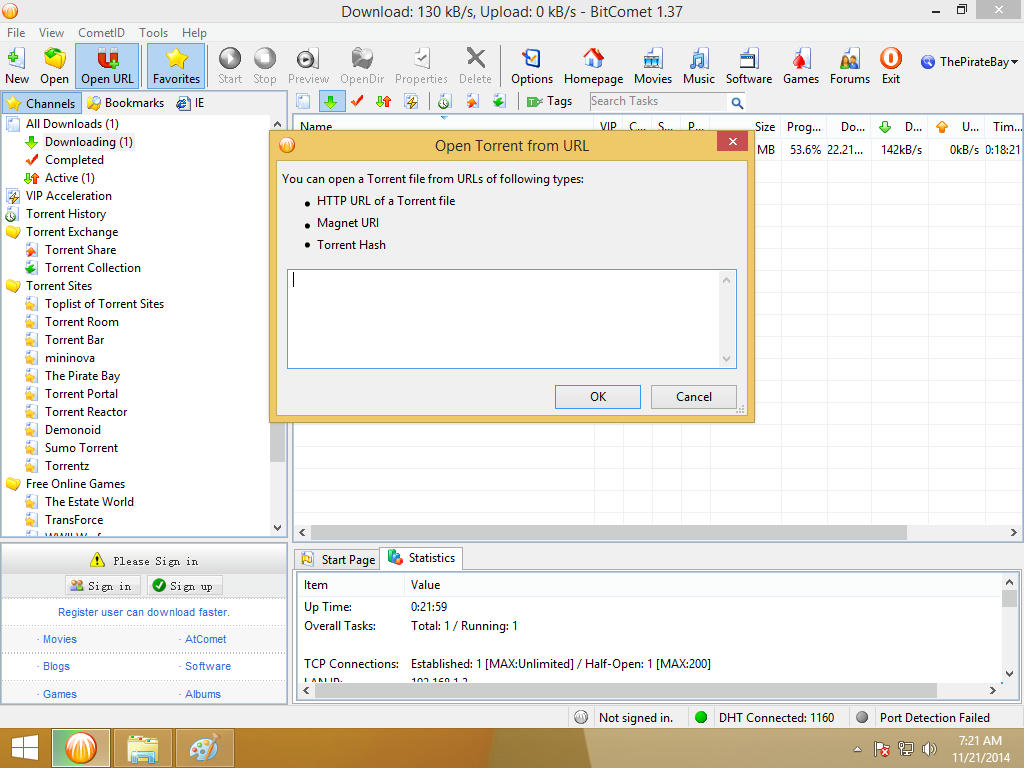This screenshot has width=1024, height=768.
Task: Click OK in Open Torrent from URL dialog
Action: tap(598, 396)
